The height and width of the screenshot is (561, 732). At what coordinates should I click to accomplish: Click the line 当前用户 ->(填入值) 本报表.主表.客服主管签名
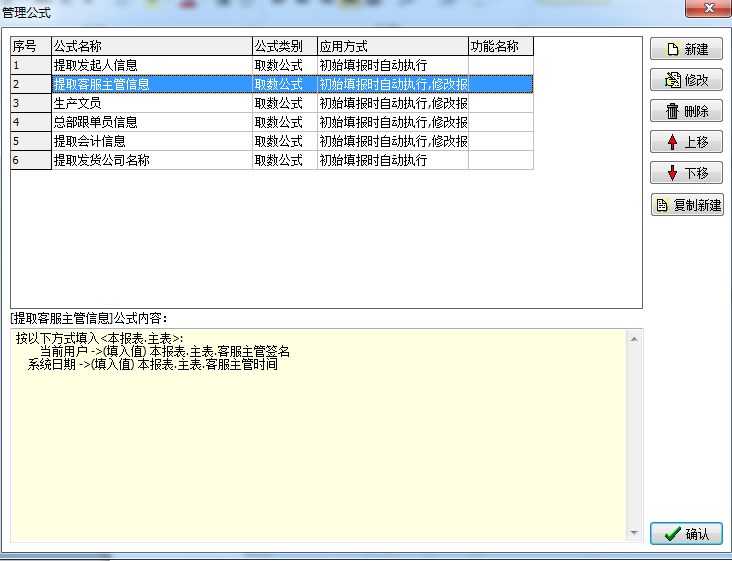point(165,351)
